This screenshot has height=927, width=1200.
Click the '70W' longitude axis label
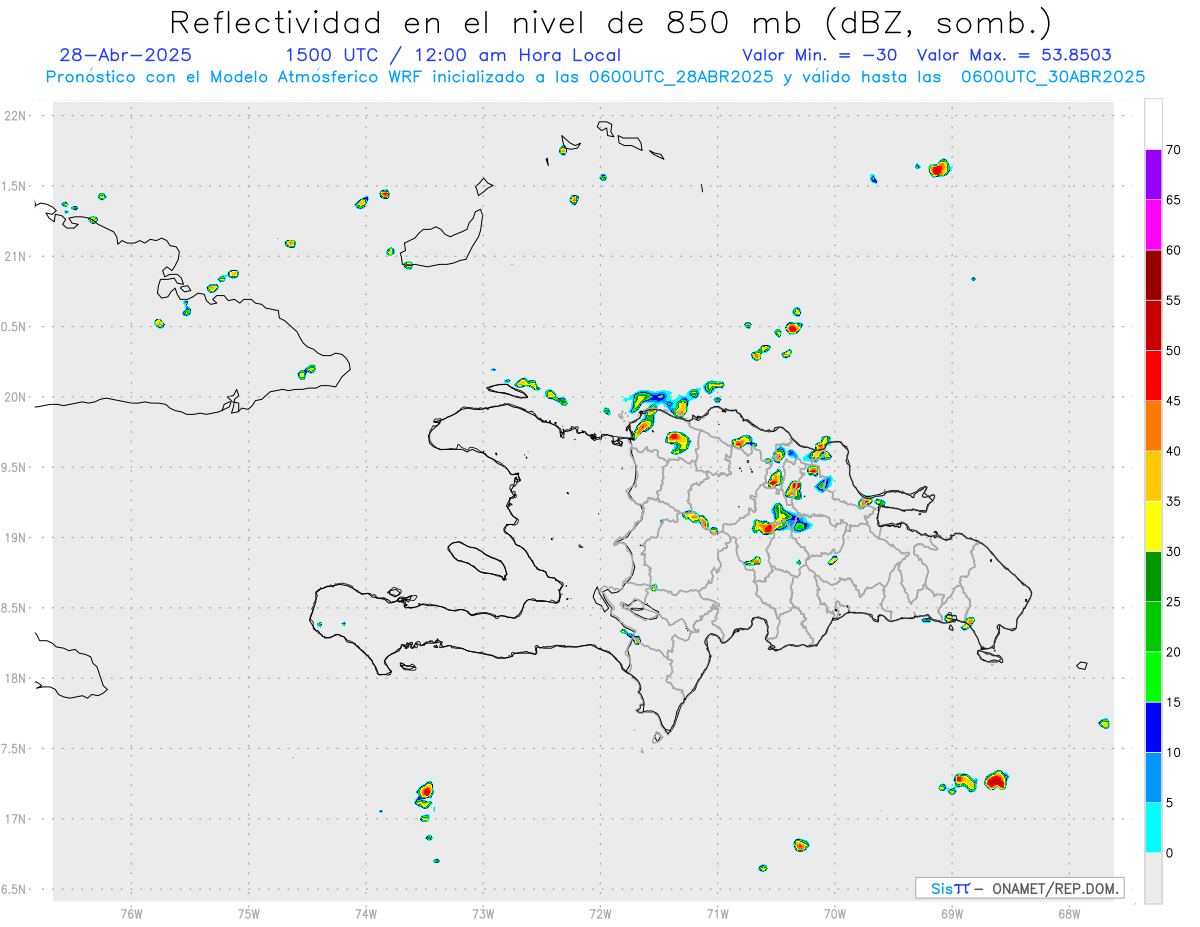click(835, 913)
